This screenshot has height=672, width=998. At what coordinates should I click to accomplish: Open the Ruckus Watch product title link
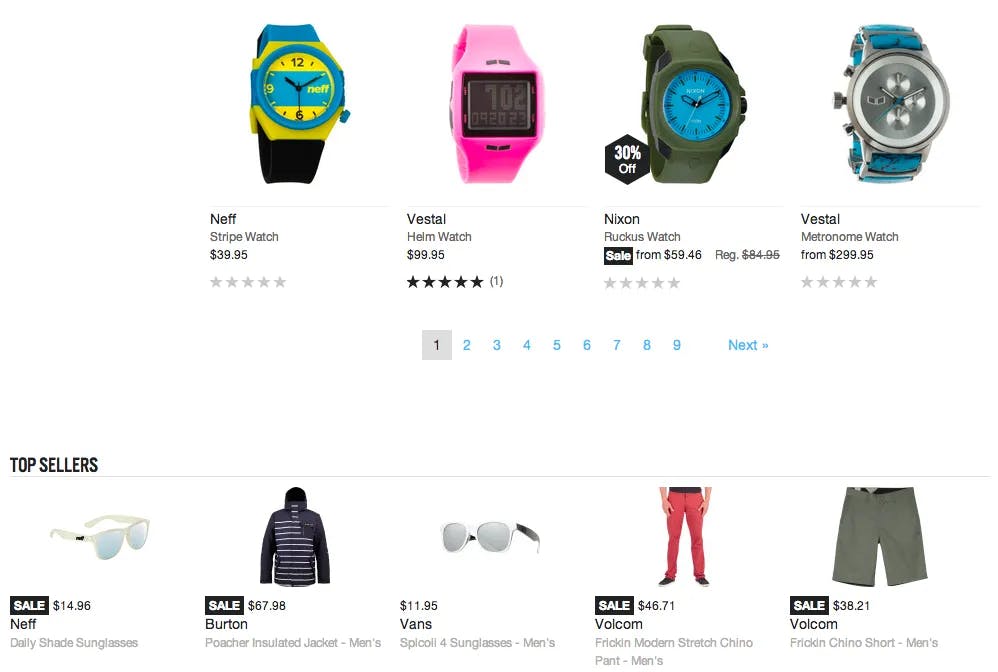pos(642,237)
